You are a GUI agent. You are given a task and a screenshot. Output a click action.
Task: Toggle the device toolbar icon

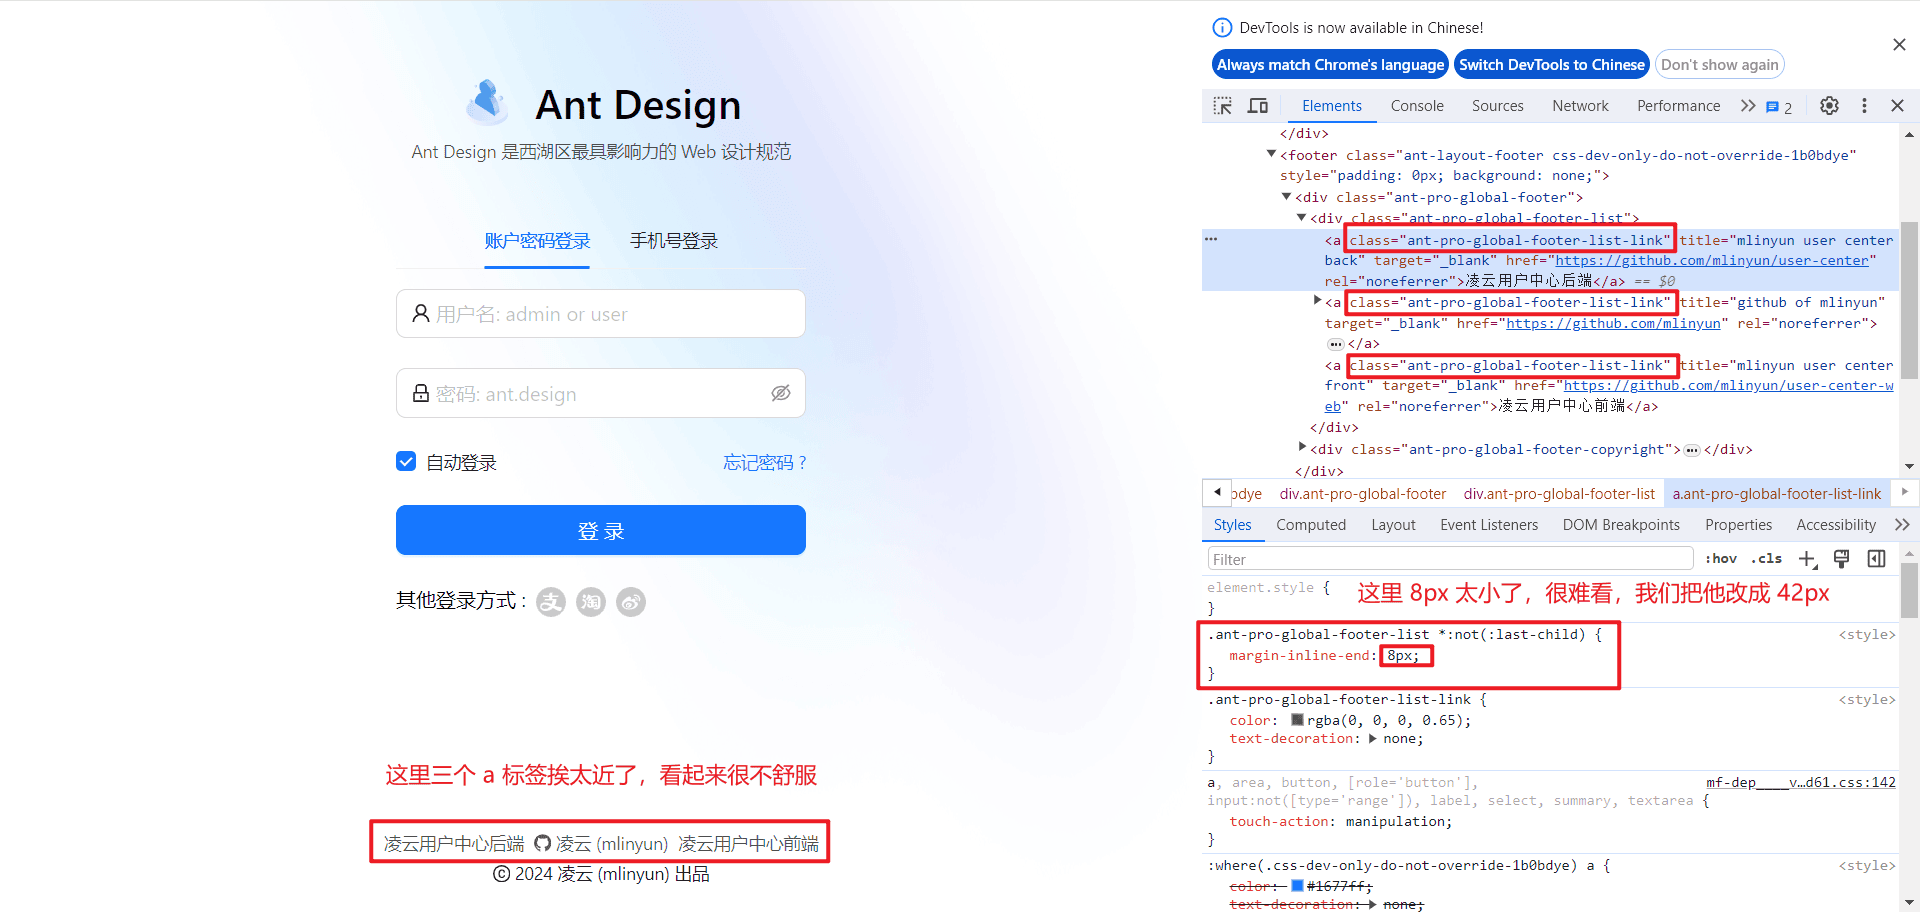1258,106
